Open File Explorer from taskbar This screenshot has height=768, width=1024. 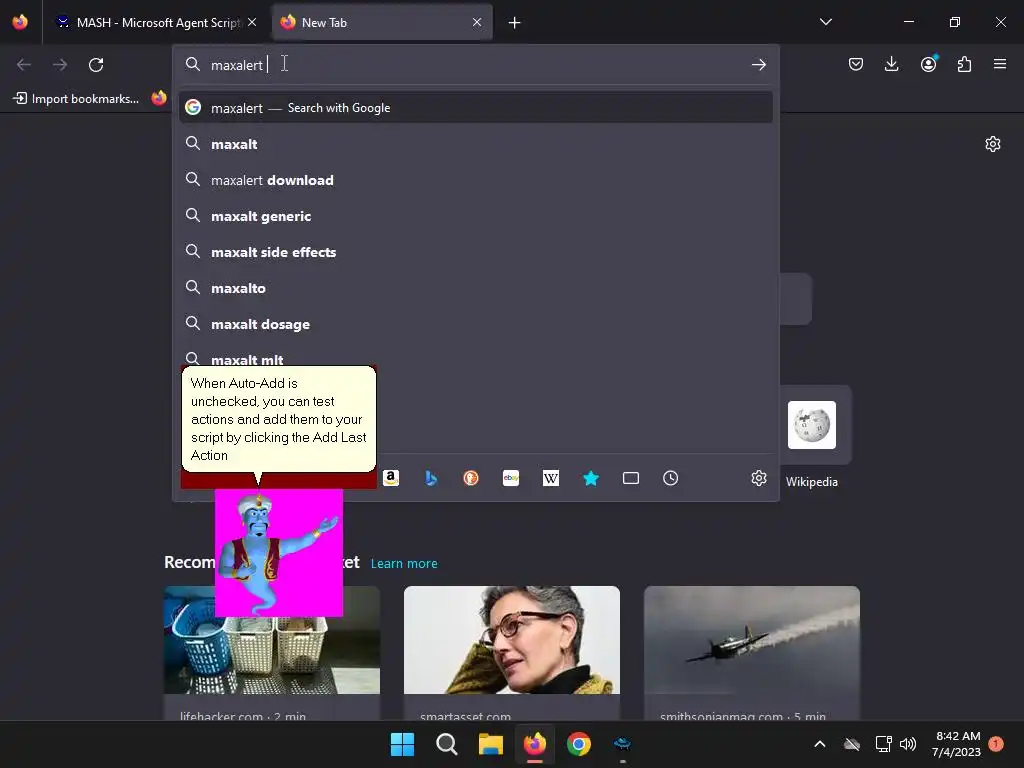490,744
